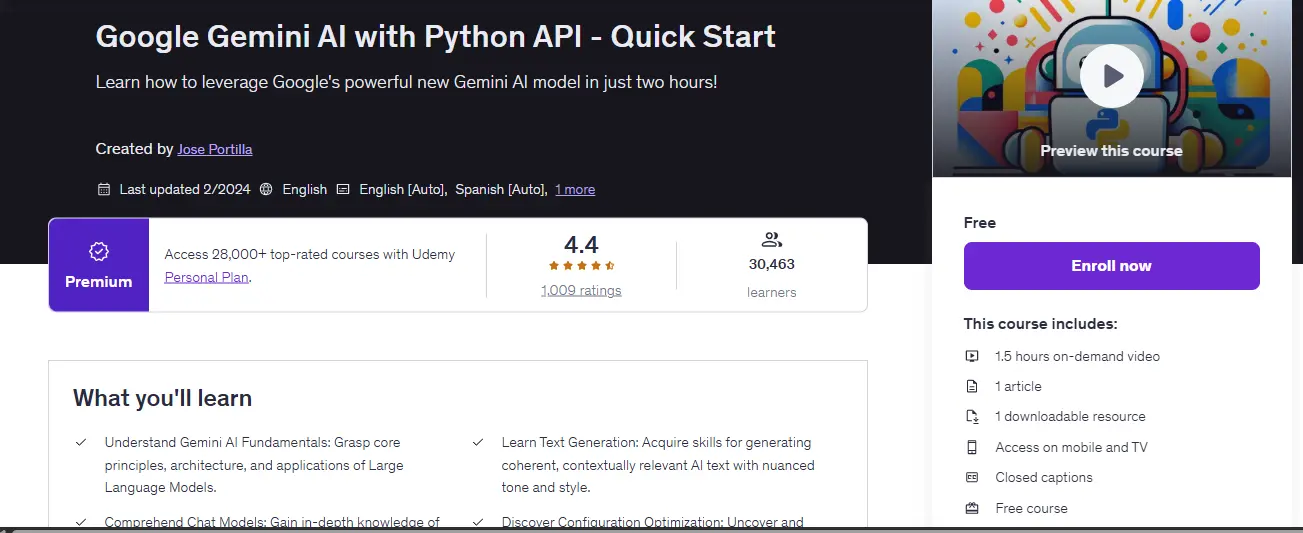Viewport: 1303px width, 533px height.
Task: Click '1 downloadable resource' text
Action: (1070, 417)
